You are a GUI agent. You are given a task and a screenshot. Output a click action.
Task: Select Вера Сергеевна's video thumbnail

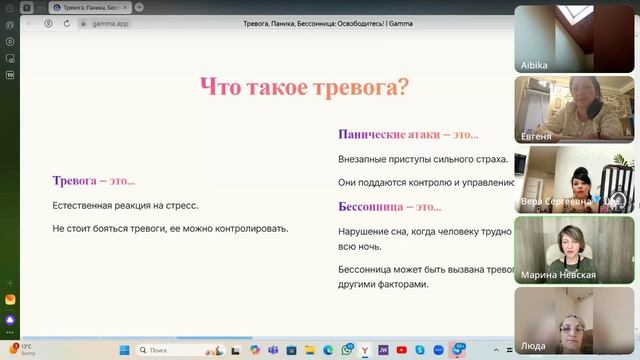click(x=574, y=180)
